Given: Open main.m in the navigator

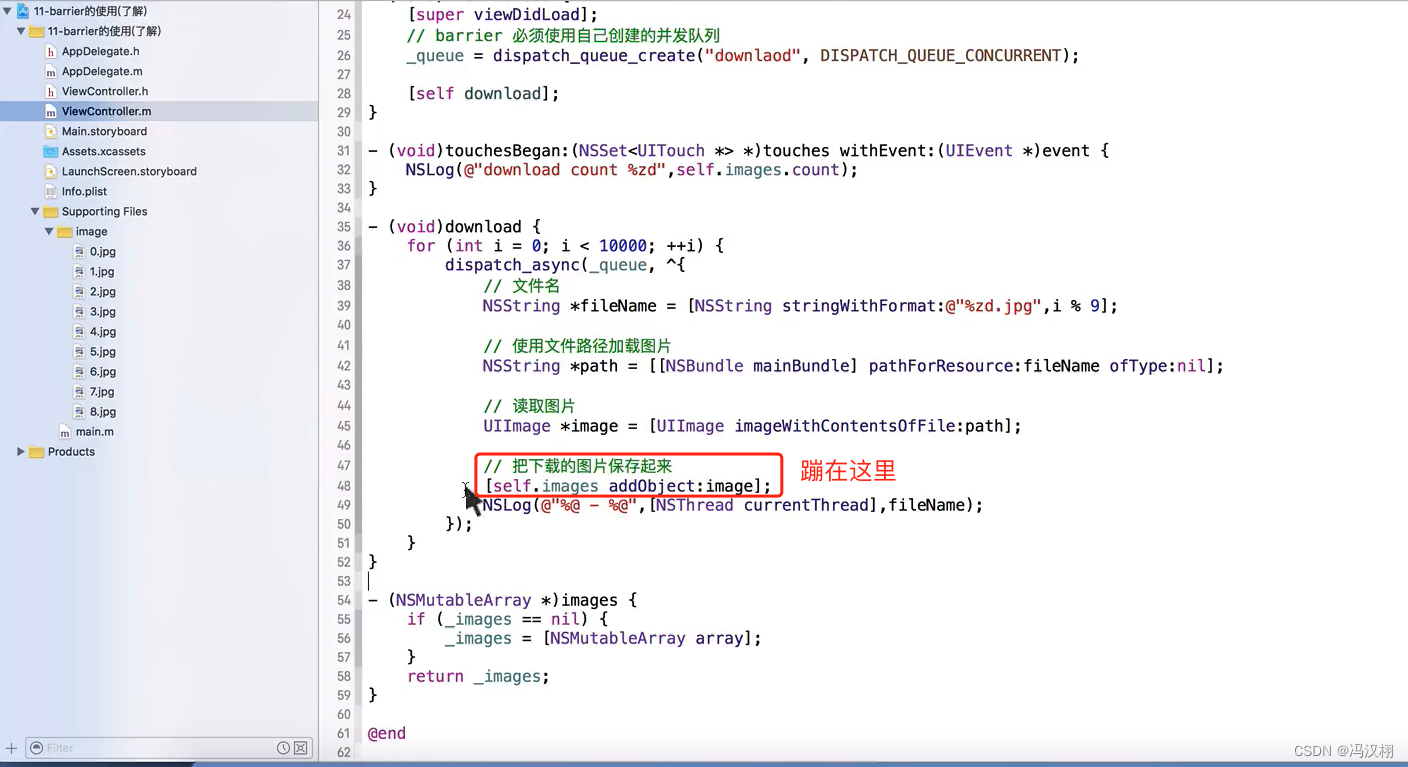Looking at the screenshot, I should (x=94, y=431).
